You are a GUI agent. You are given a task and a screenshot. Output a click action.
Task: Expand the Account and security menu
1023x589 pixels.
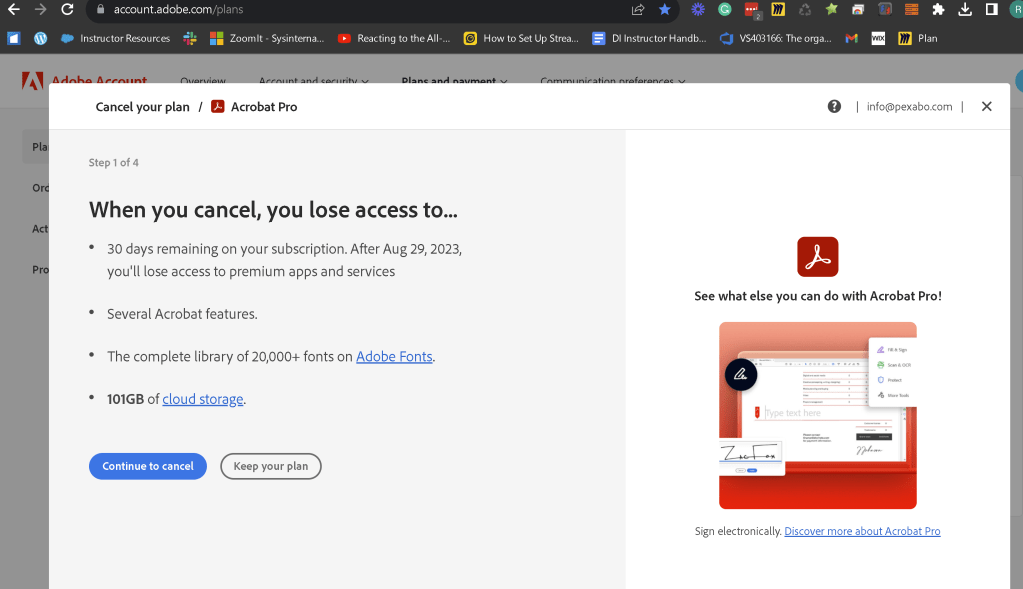[313, 80]
